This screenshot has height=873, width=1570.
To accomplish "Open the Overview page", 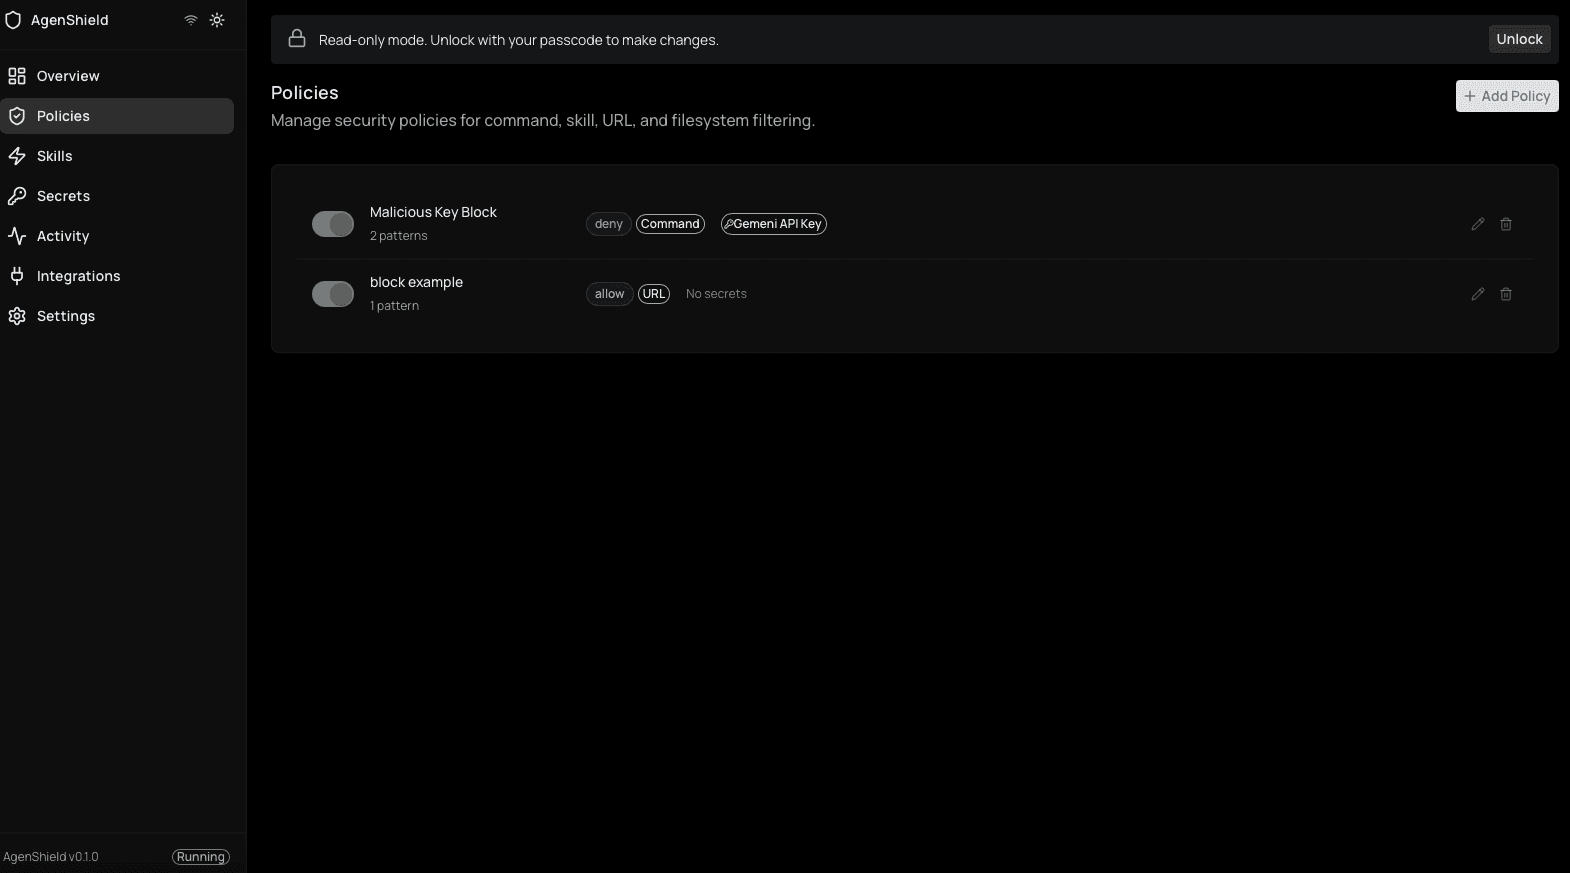I will point(117,76).
